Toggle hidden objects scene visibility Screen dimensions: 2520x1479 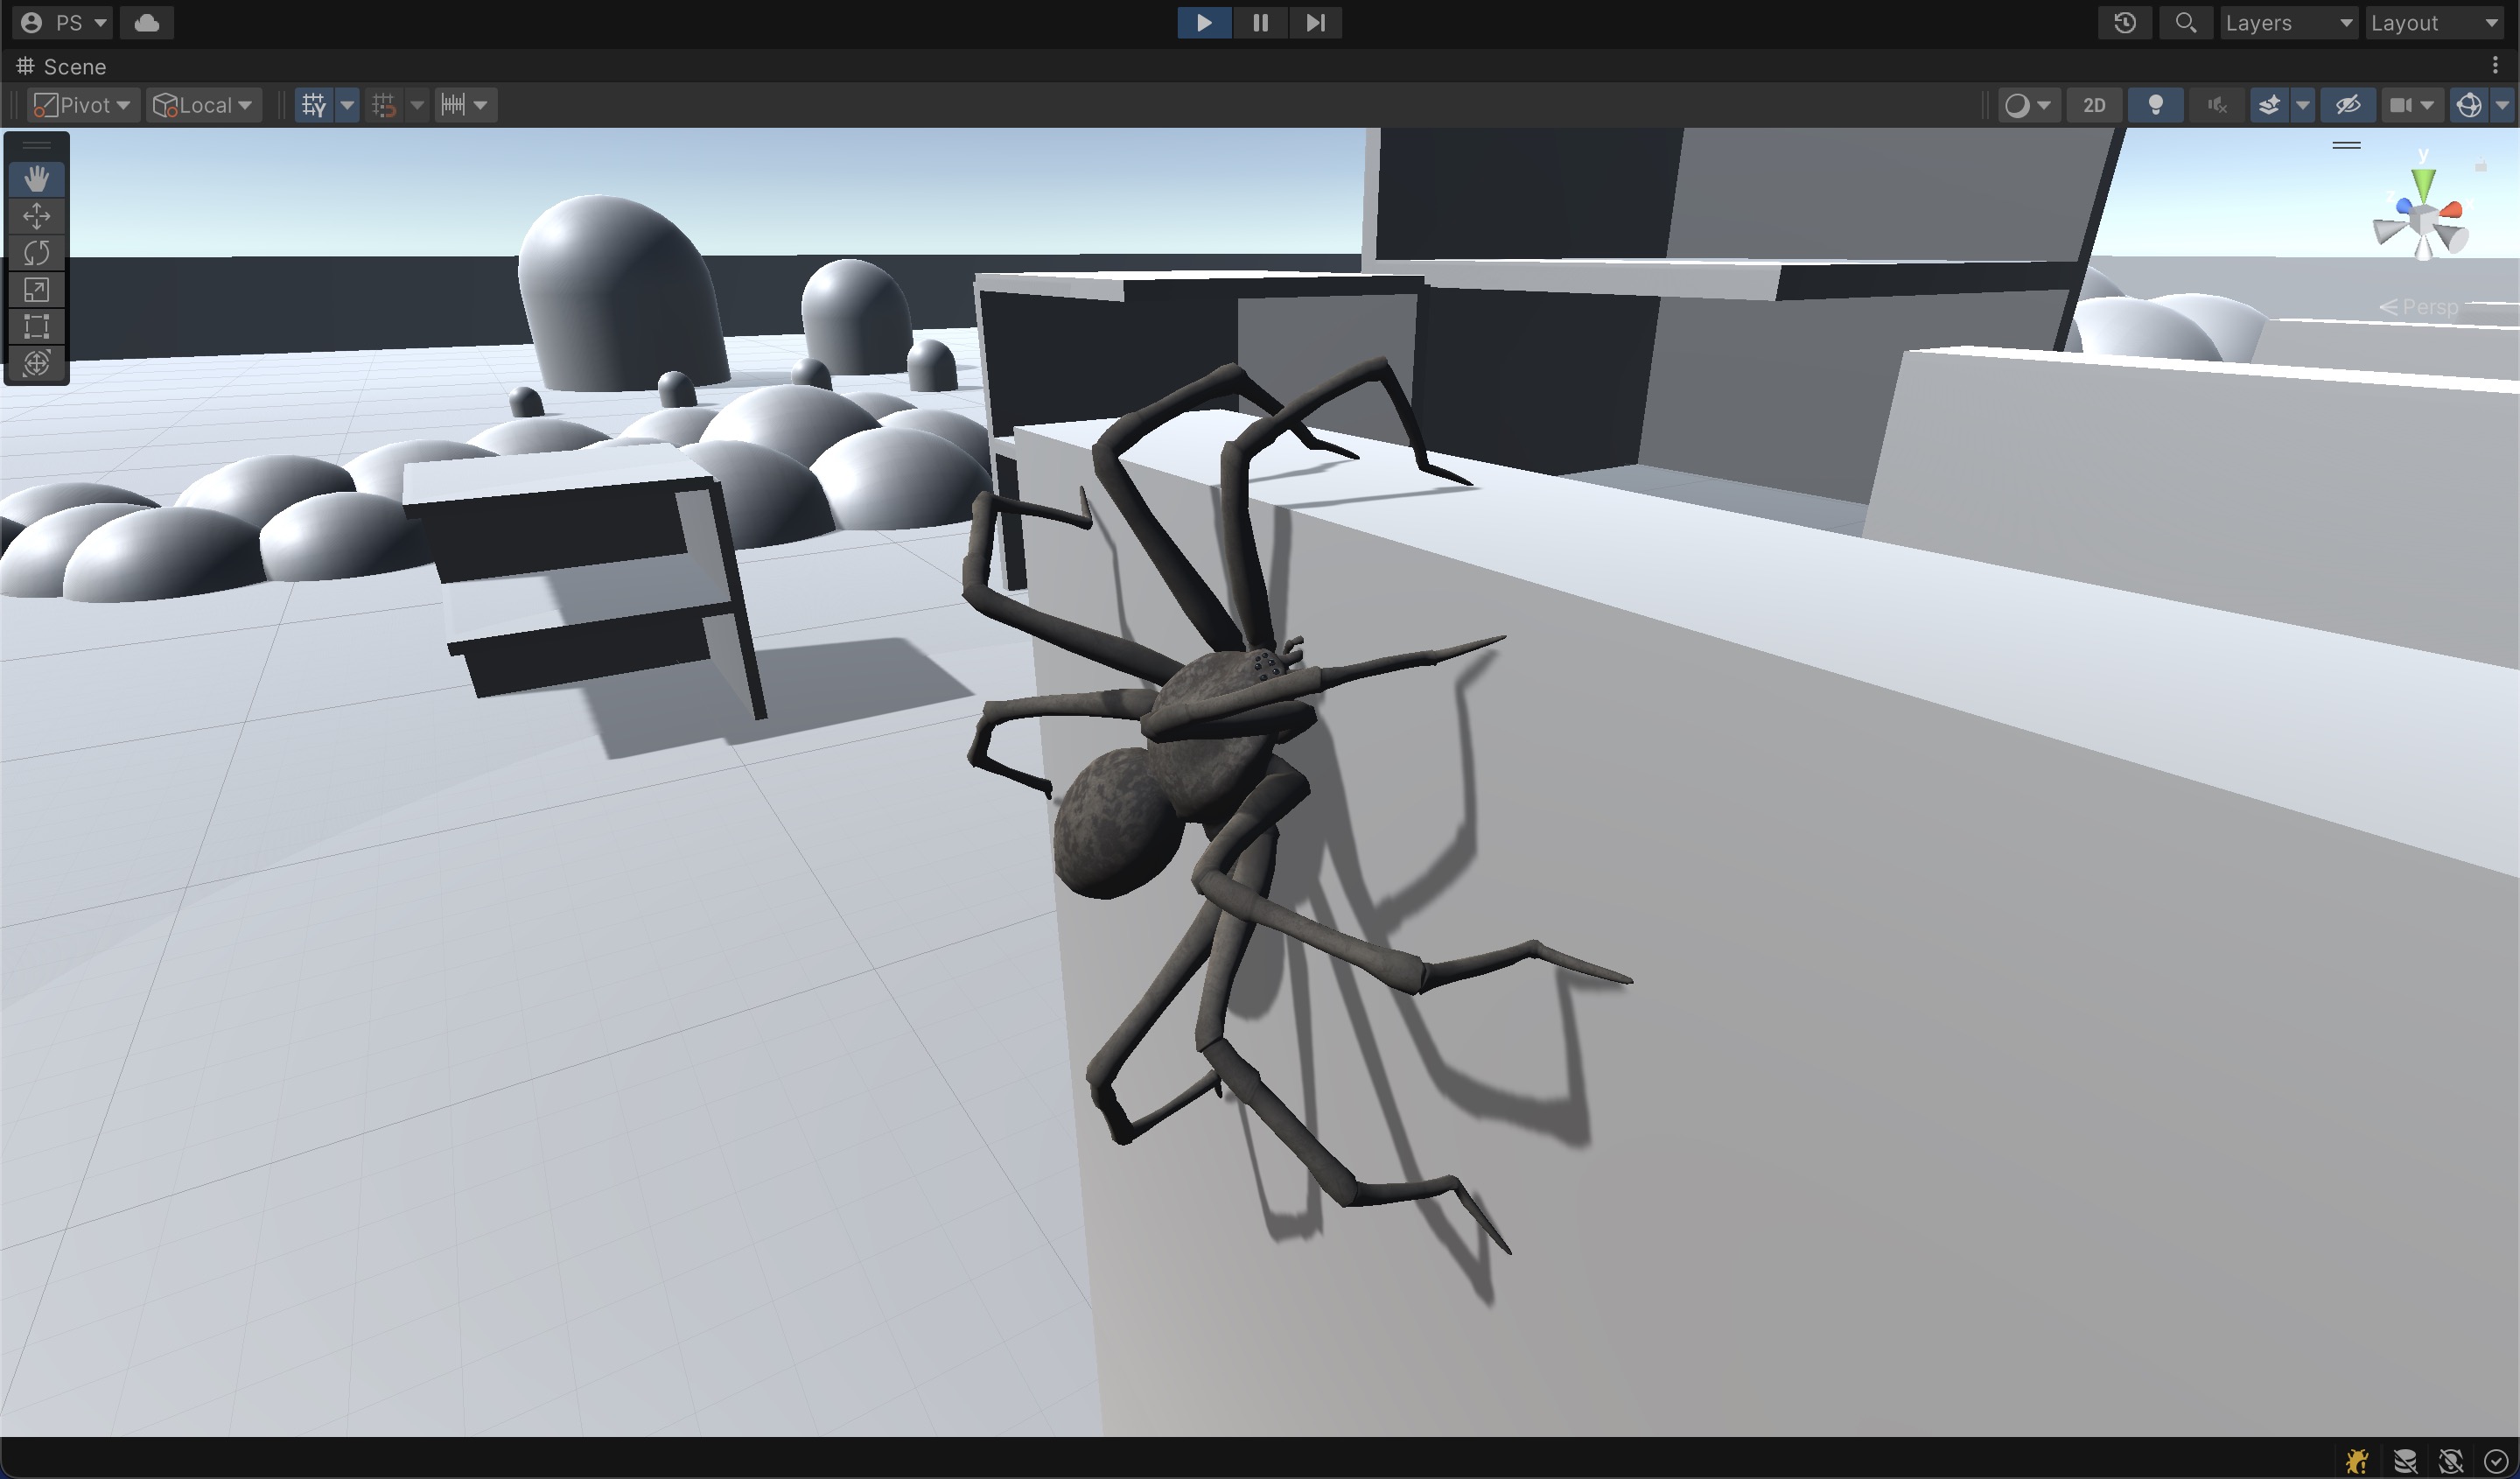[x=2348, y=105]
